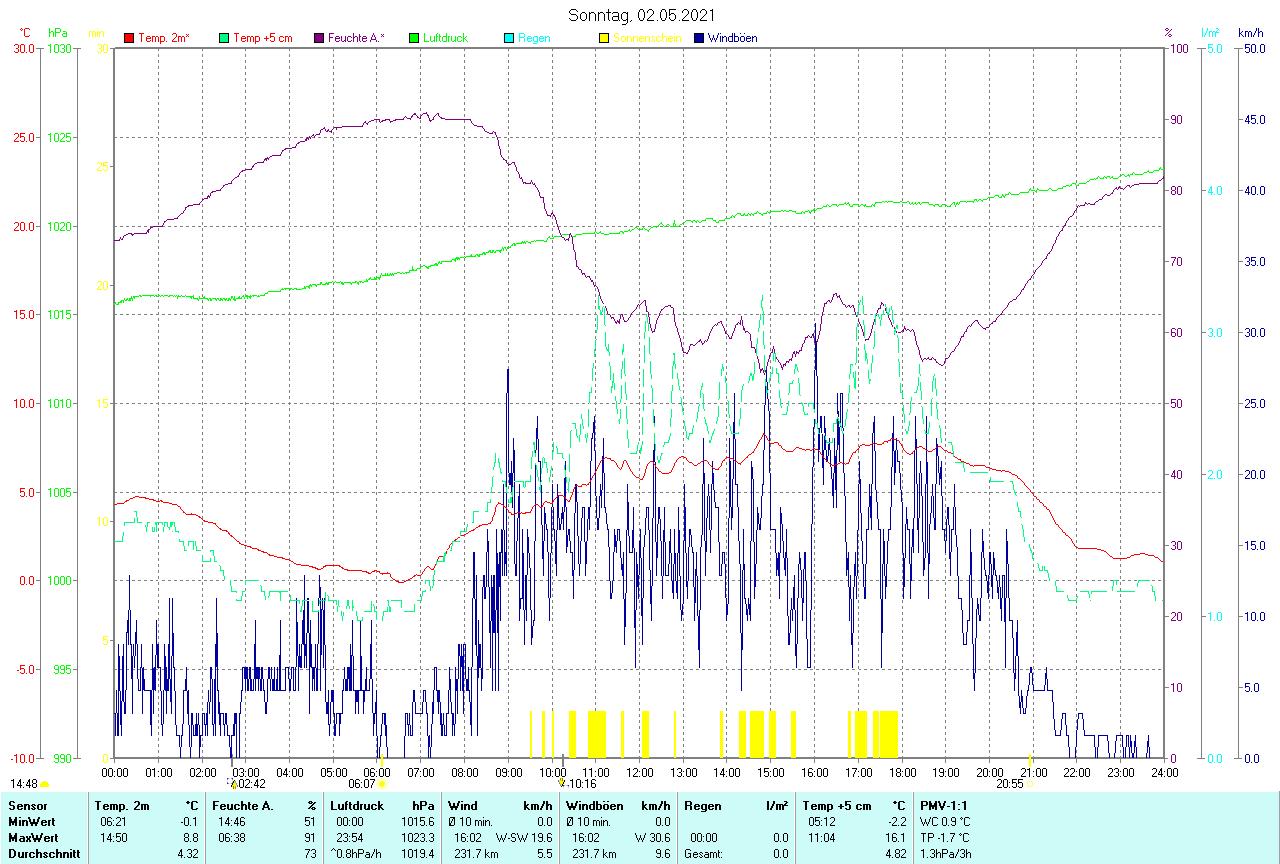Select the 'Temp. 2m*' legend label

pos(164,38)
